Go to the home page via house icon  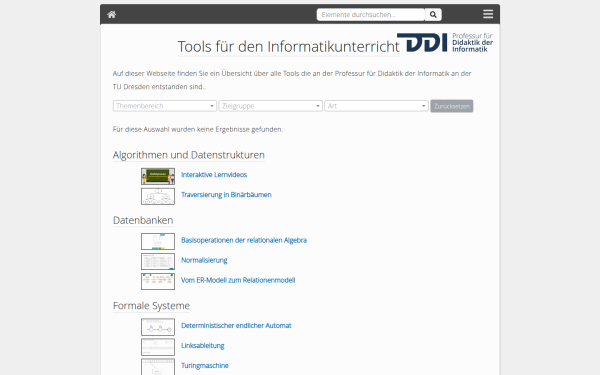(111, 15)
